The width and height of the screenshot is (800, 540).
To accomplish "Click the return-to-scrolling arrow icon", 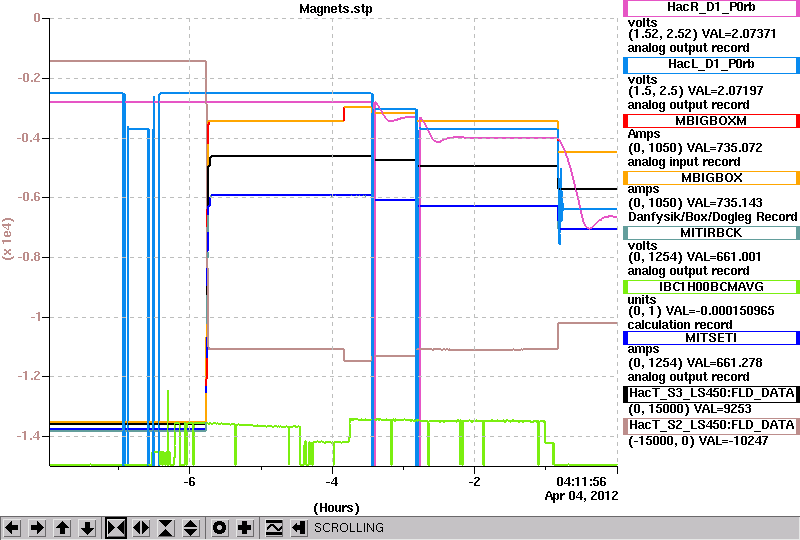I will (x=299, y=528).
